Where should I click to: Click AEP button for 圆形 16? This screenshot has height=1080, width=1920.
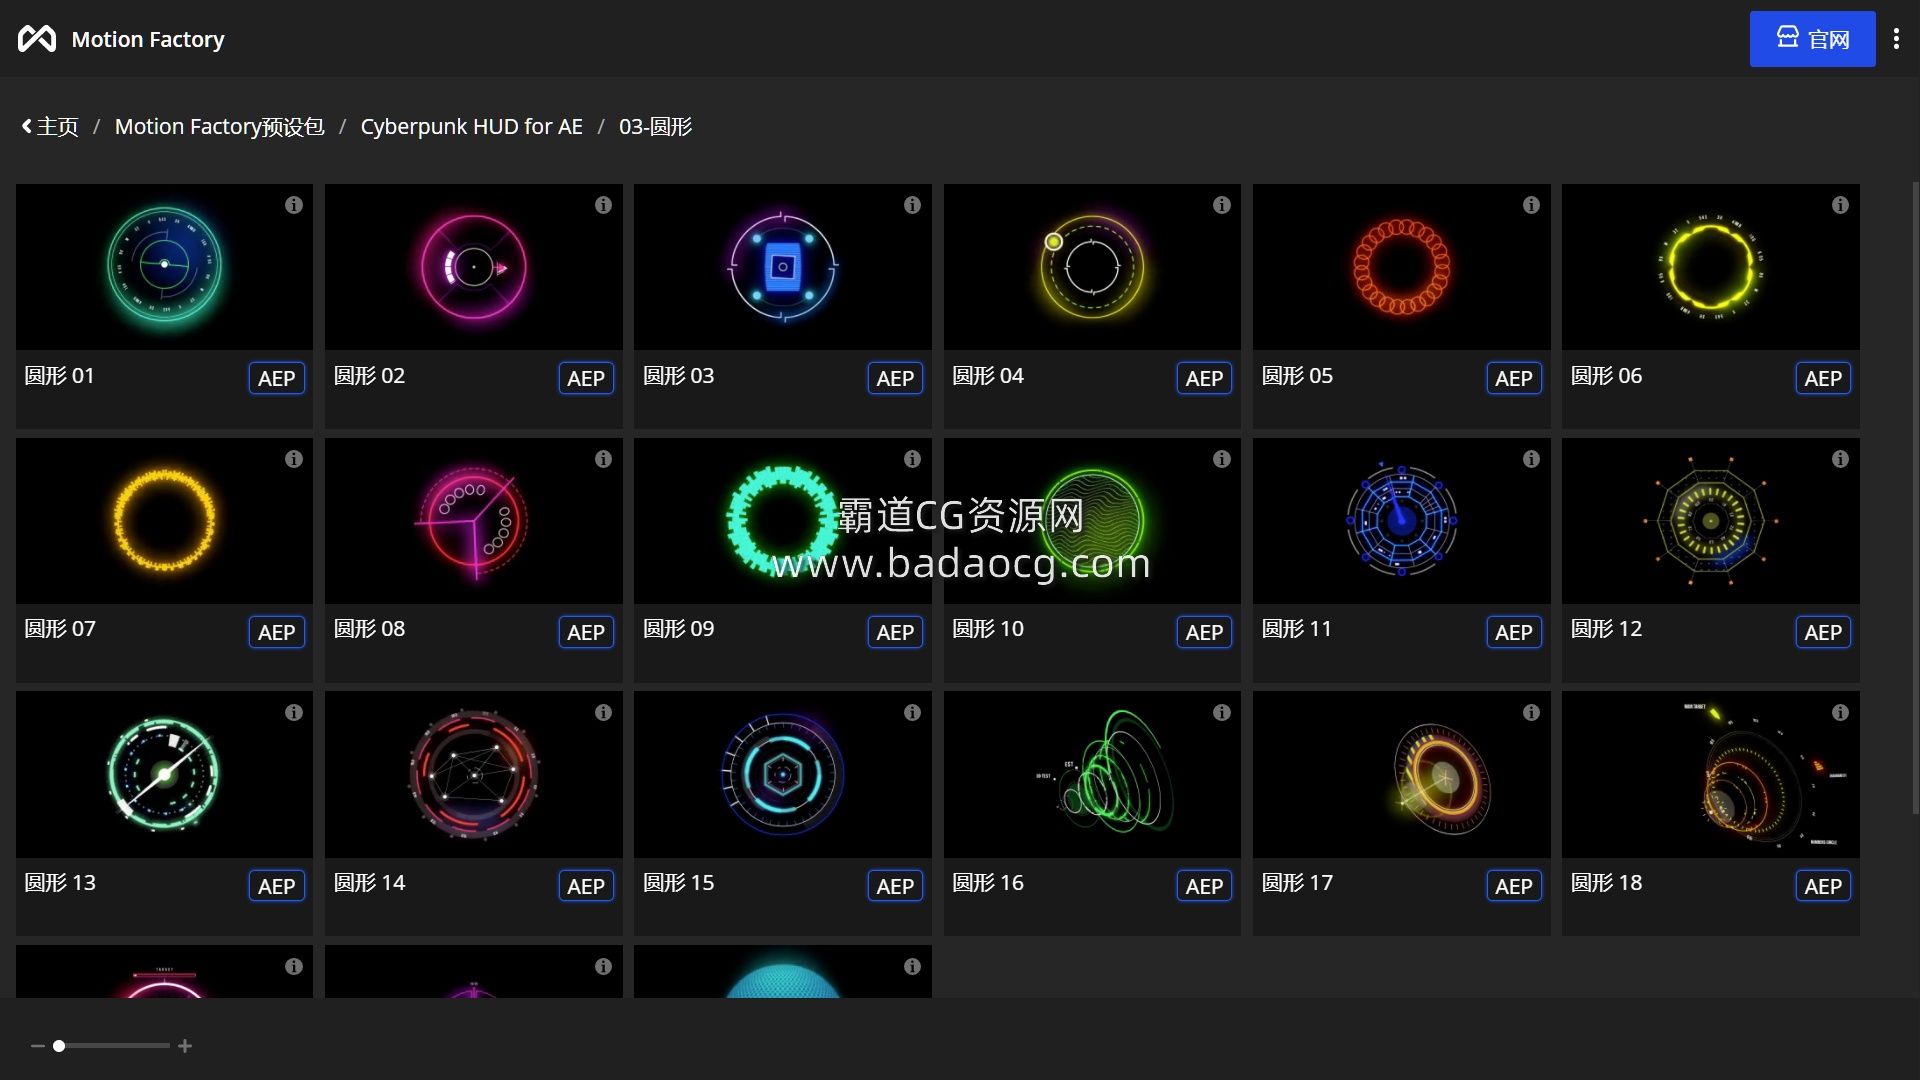pyautogui.click(x=1204, y=886)
